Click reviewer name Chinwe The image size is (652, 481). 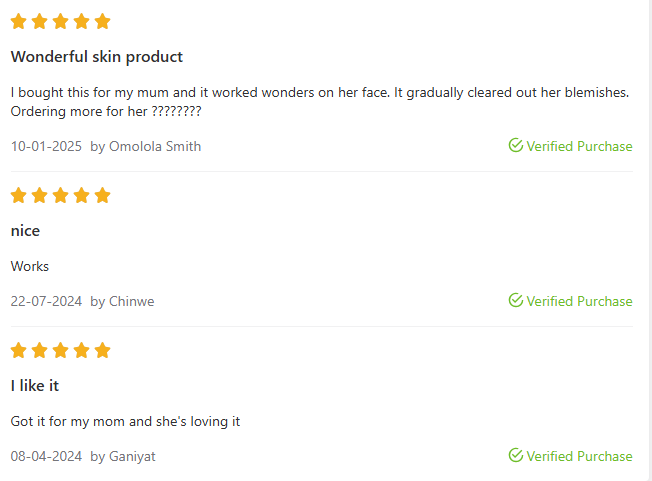tap(131, 301)
